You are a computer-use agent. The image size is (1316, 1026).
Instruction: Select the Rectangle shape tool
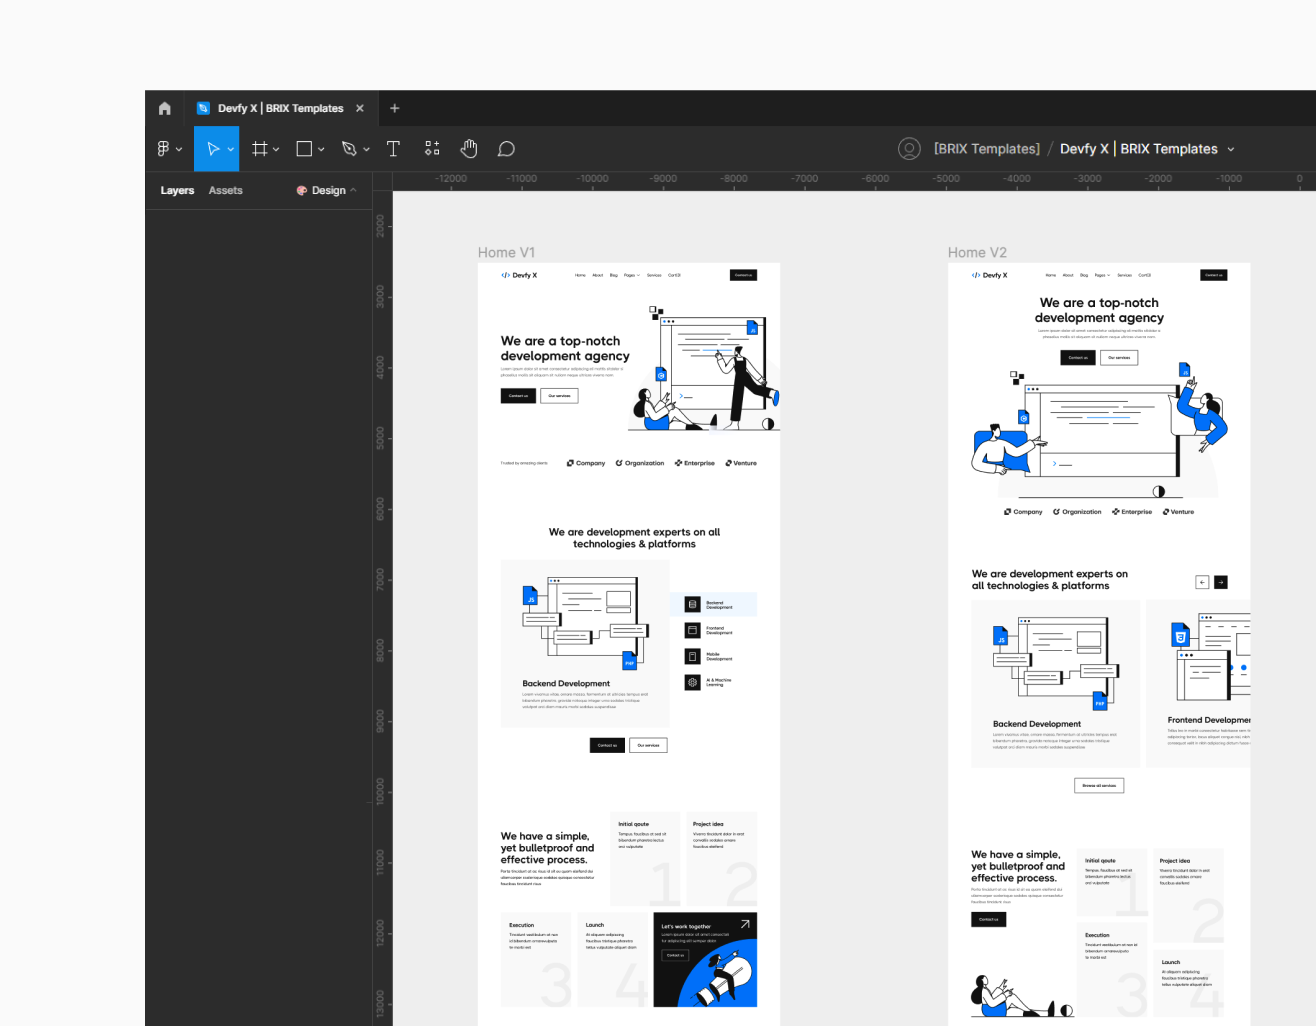304,148
